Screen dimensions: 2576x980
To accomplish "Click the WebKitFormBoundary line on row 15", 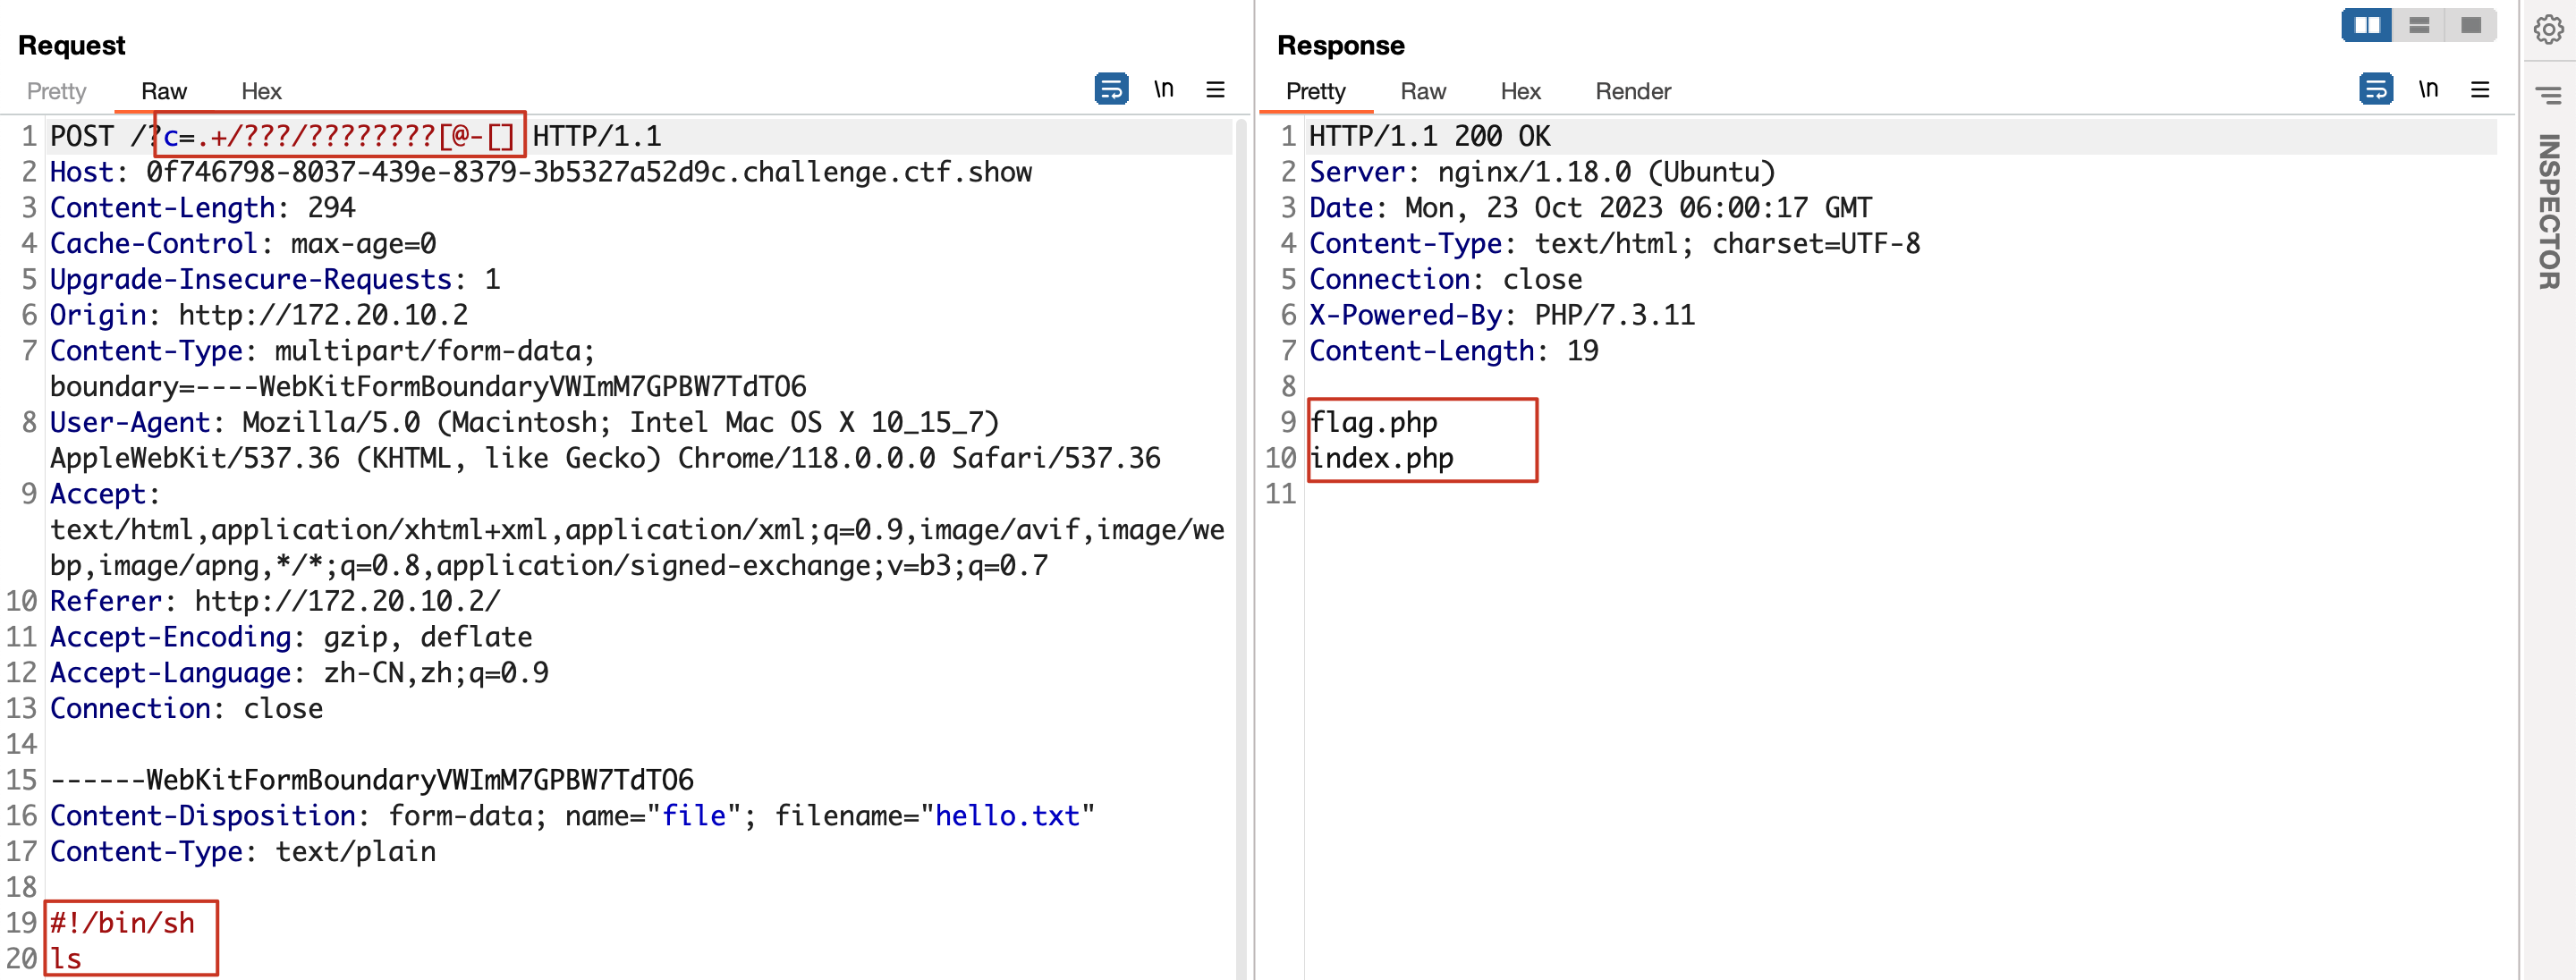I will [x=372, y=781].
